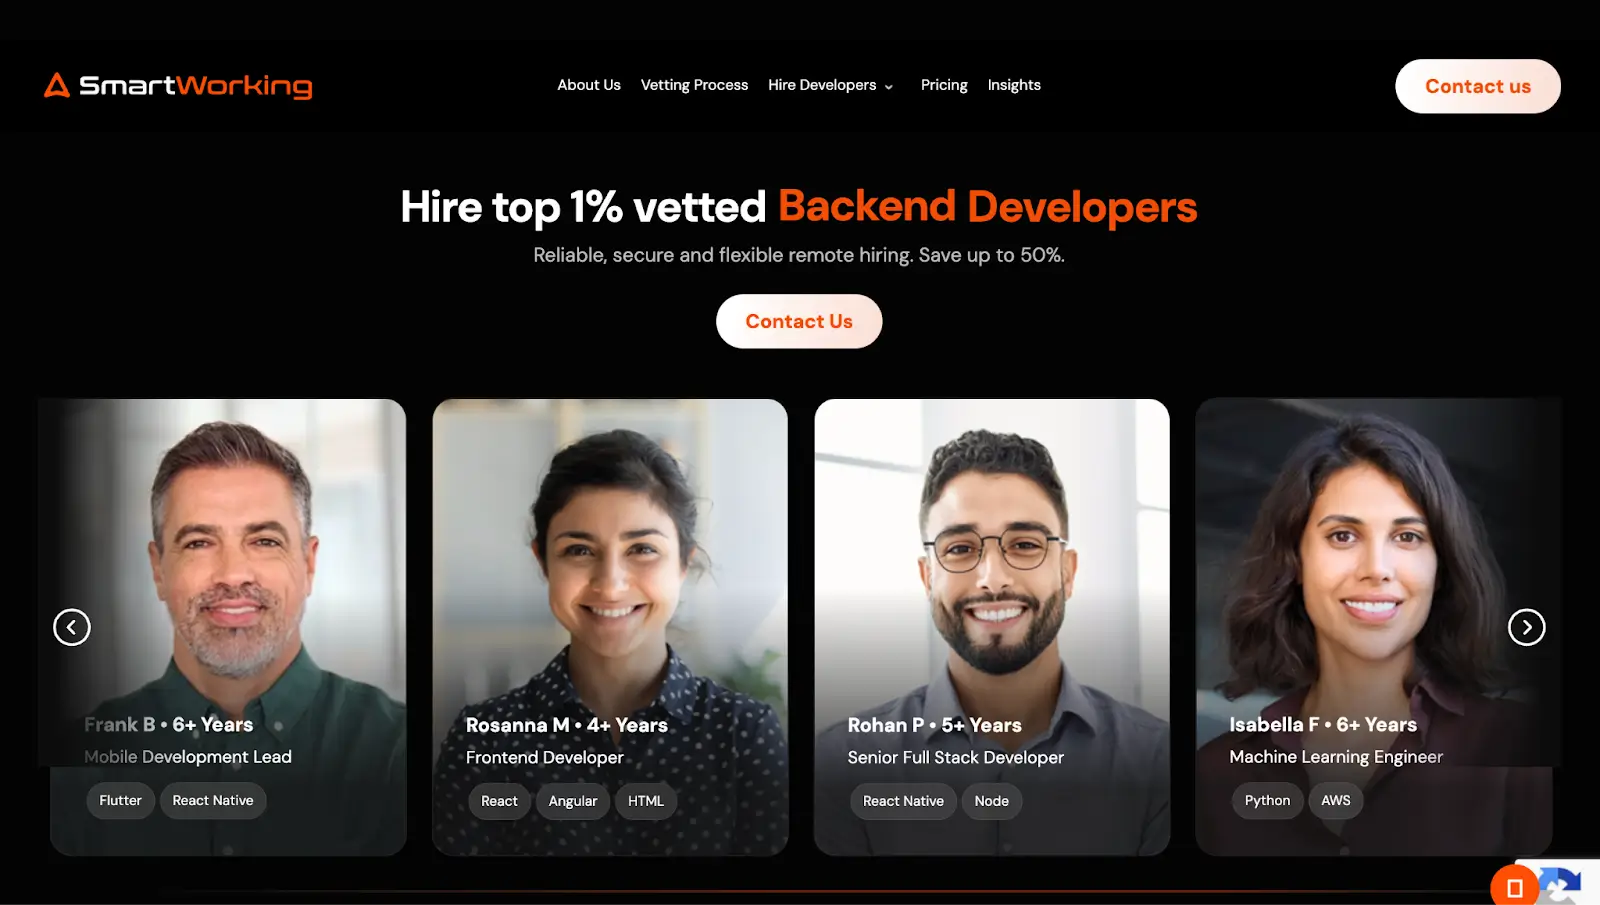Open the About Us page
1600x905 pixels.
[589, 85]
